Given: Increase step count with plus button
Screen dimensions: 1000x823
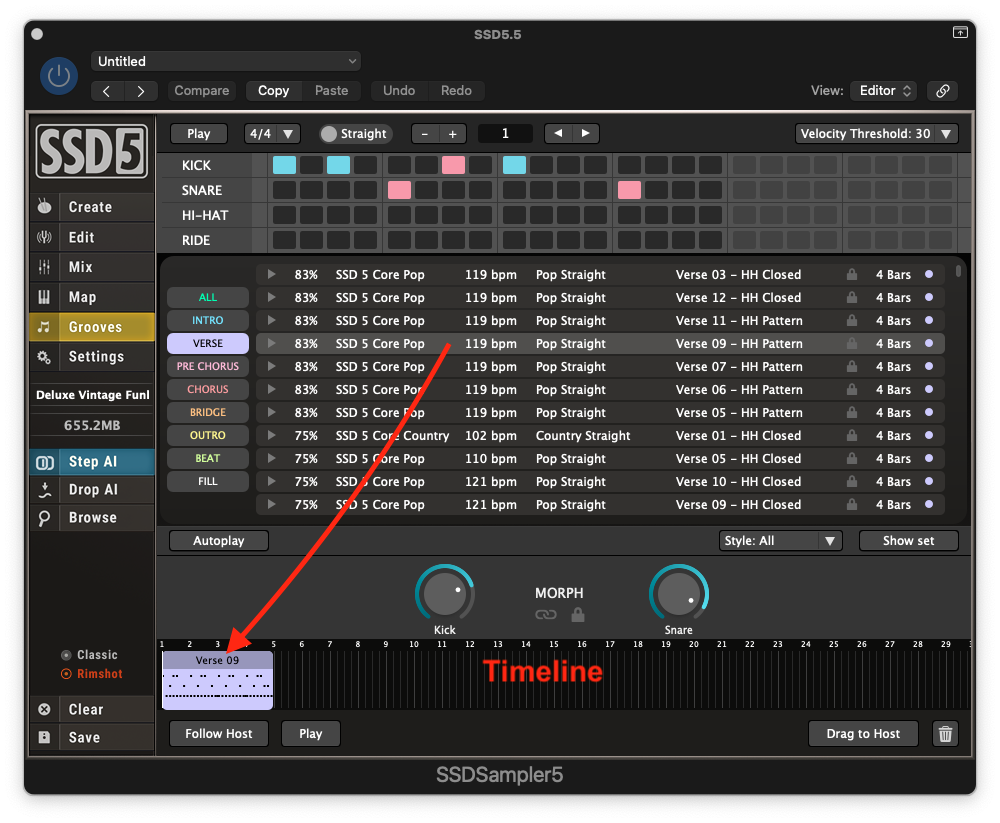Looking at the screenshot, I should 453,134.
